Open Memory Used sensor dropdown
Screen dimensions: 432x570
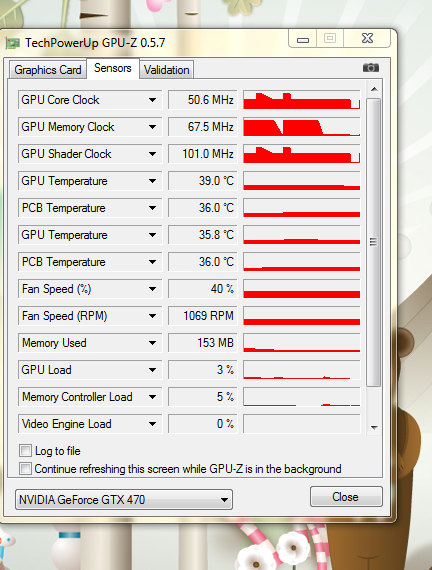click(x=152, y=343)
